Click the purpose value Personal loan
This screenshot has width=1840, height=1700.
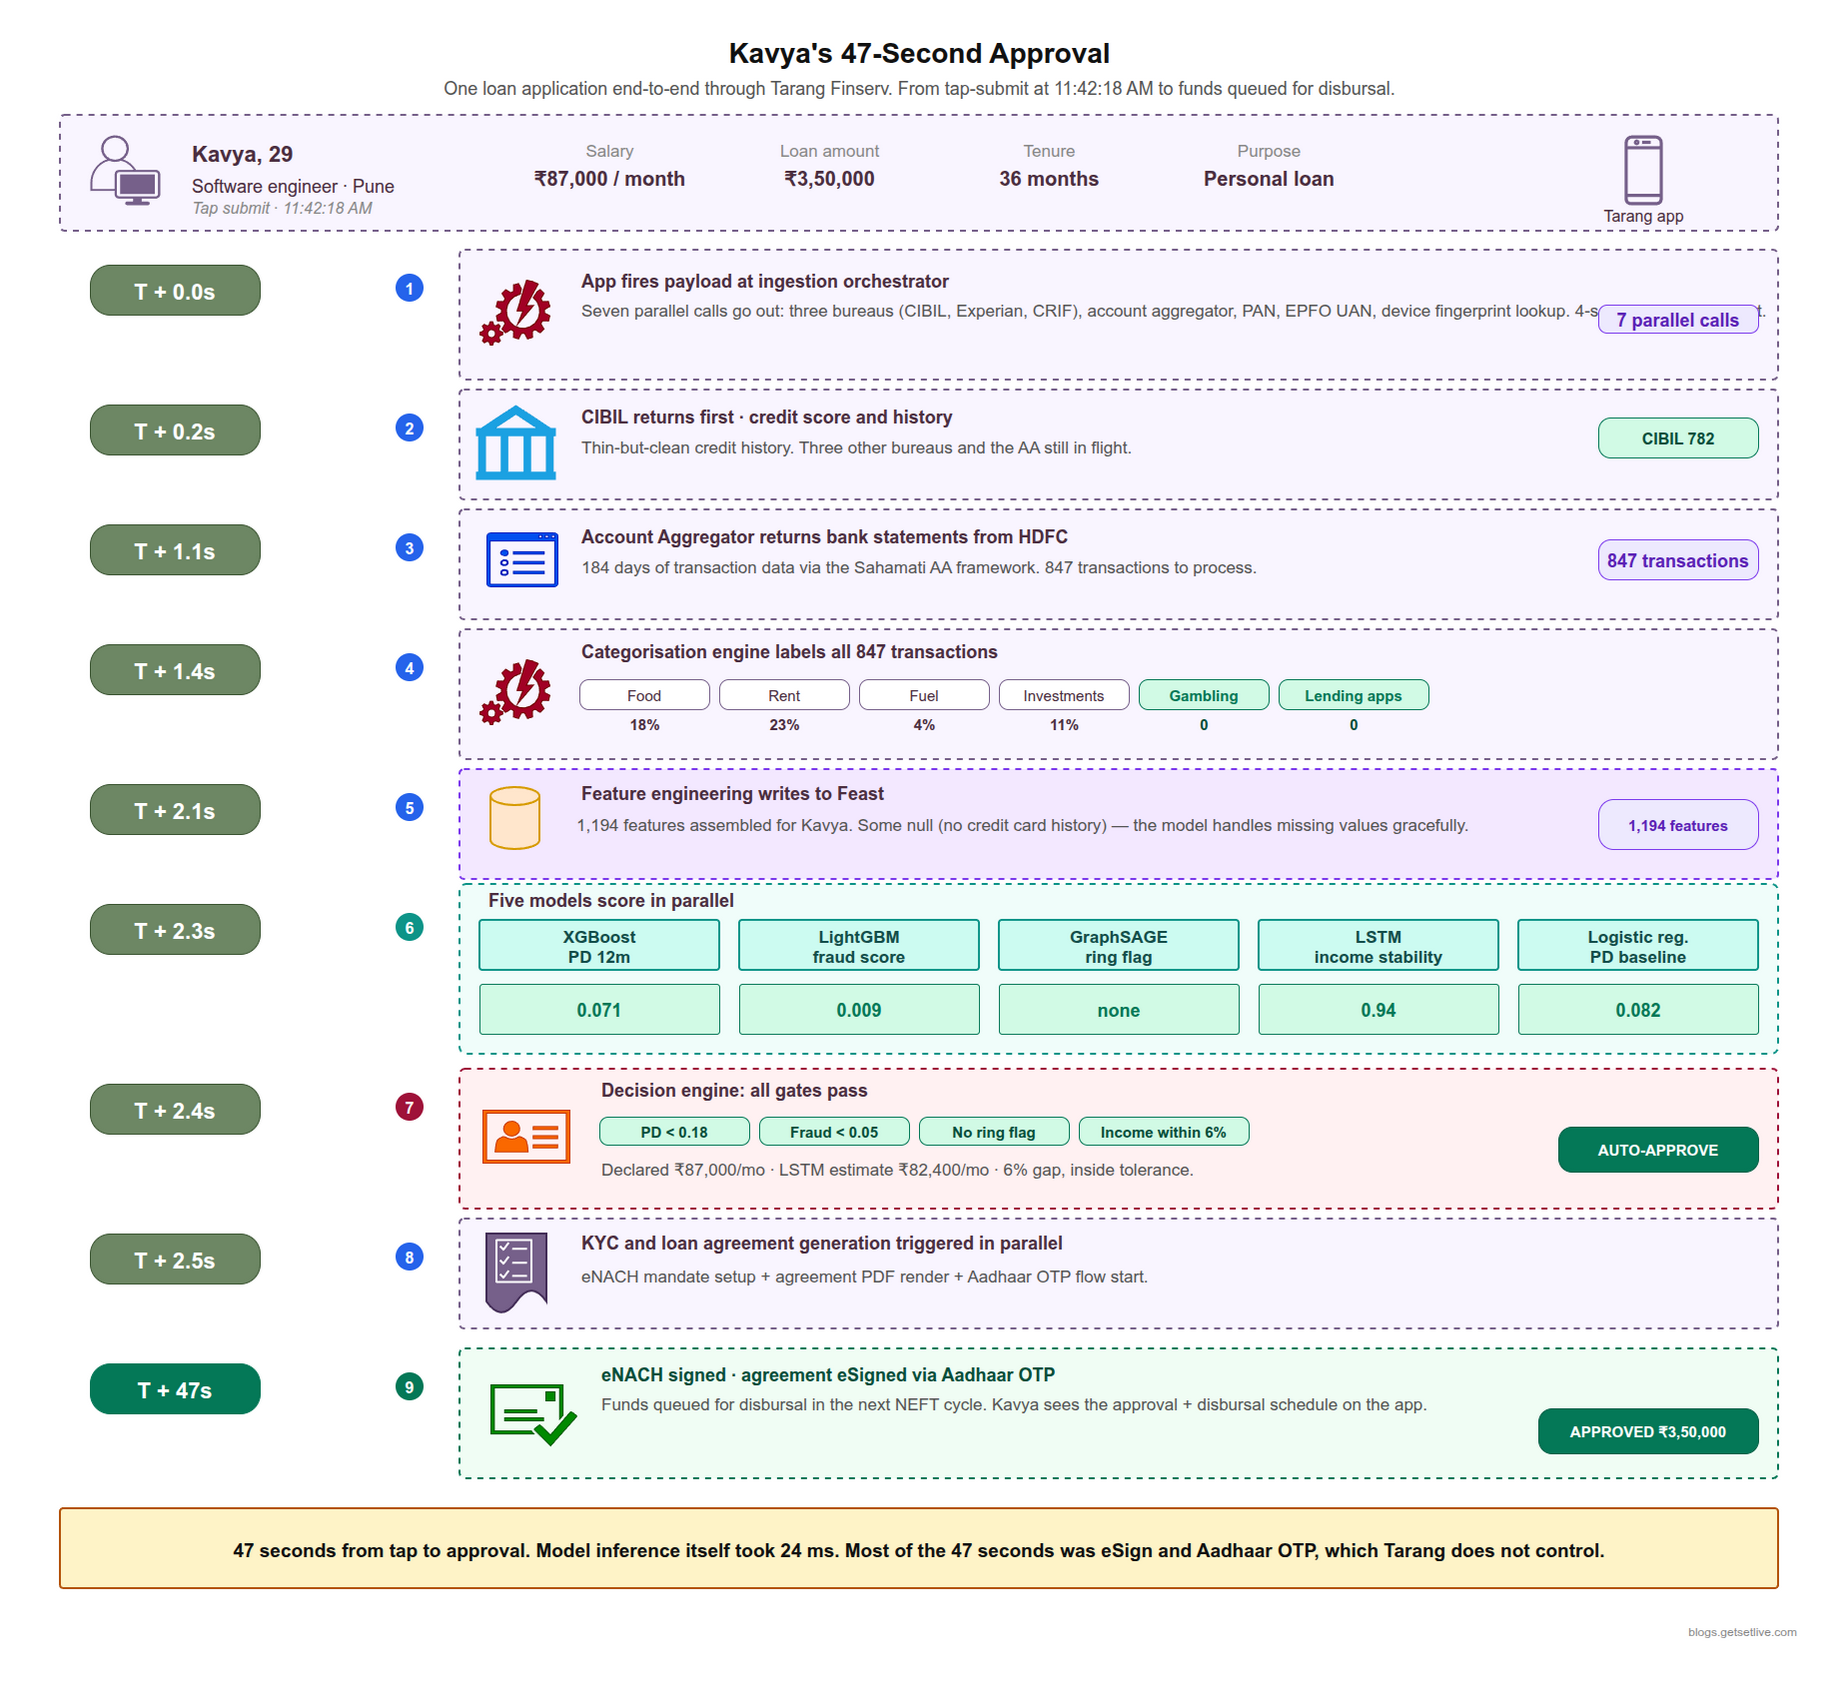coord(1269,179)
